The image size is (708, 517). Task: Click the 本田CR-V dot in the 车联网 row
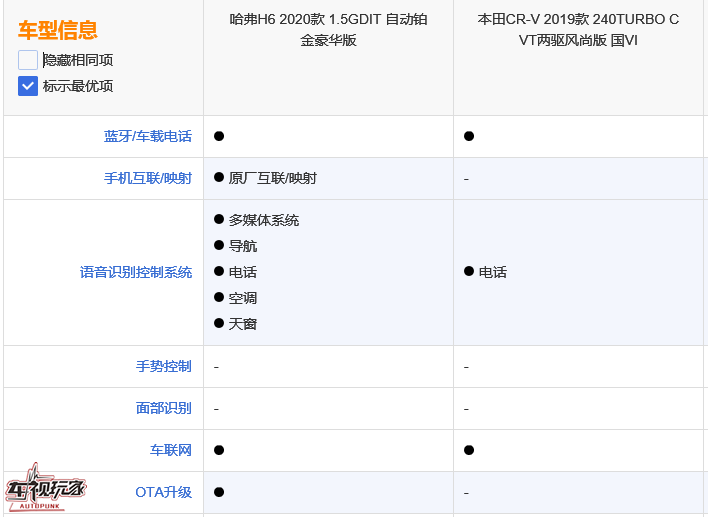click(469, 450)
